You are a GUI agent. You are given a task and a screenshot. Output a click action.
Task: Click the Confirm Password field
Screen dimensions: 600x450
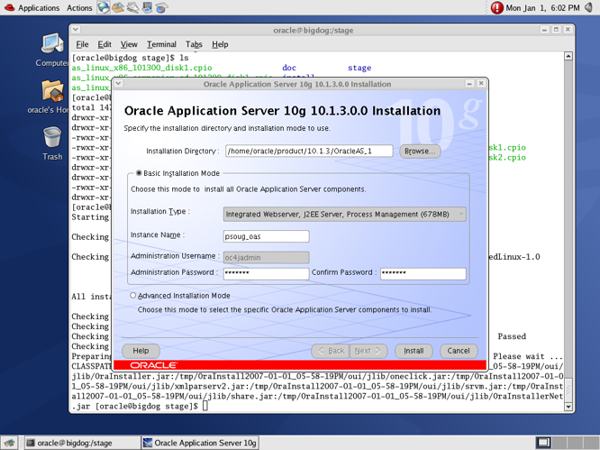click(x=423, y=273)
